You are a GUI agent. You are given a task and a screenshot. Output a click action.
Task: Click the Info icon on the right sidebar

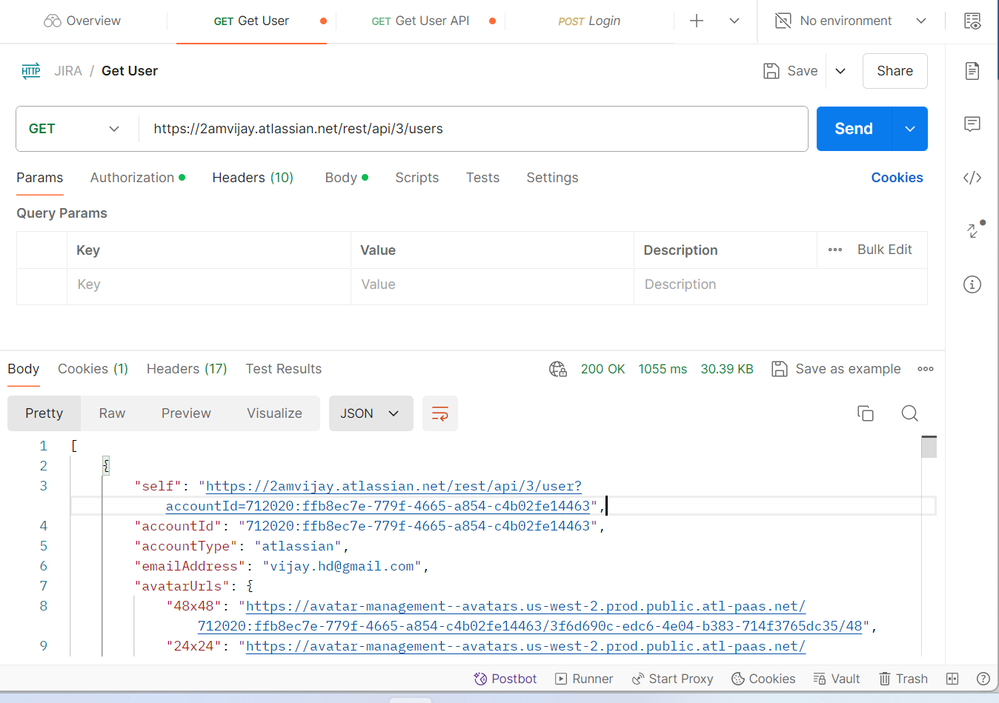971,284
